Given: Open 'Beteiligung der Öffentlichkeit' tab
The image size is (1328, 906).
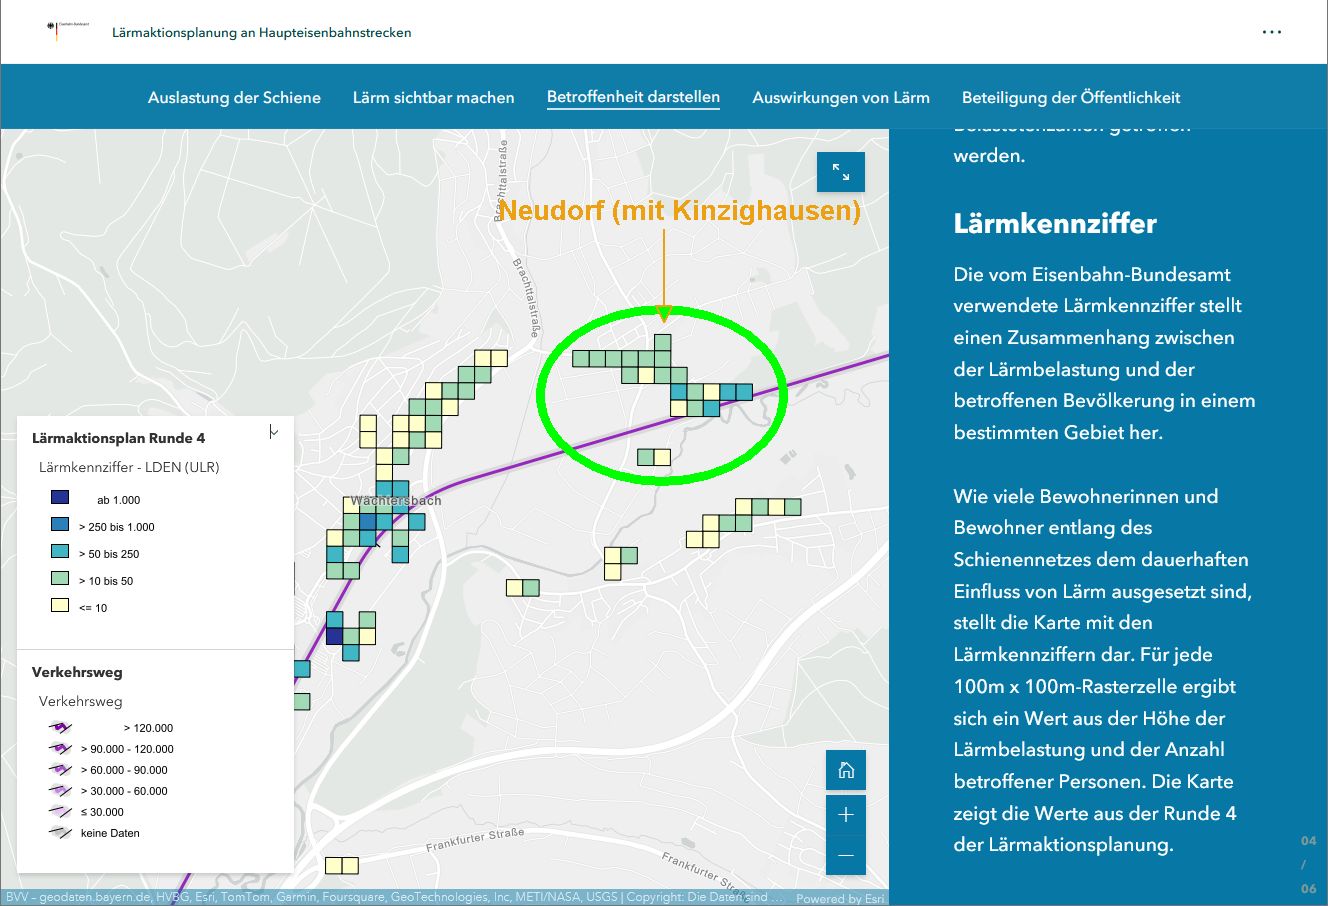Looking at the screenshot, I should click(1071, 98).
